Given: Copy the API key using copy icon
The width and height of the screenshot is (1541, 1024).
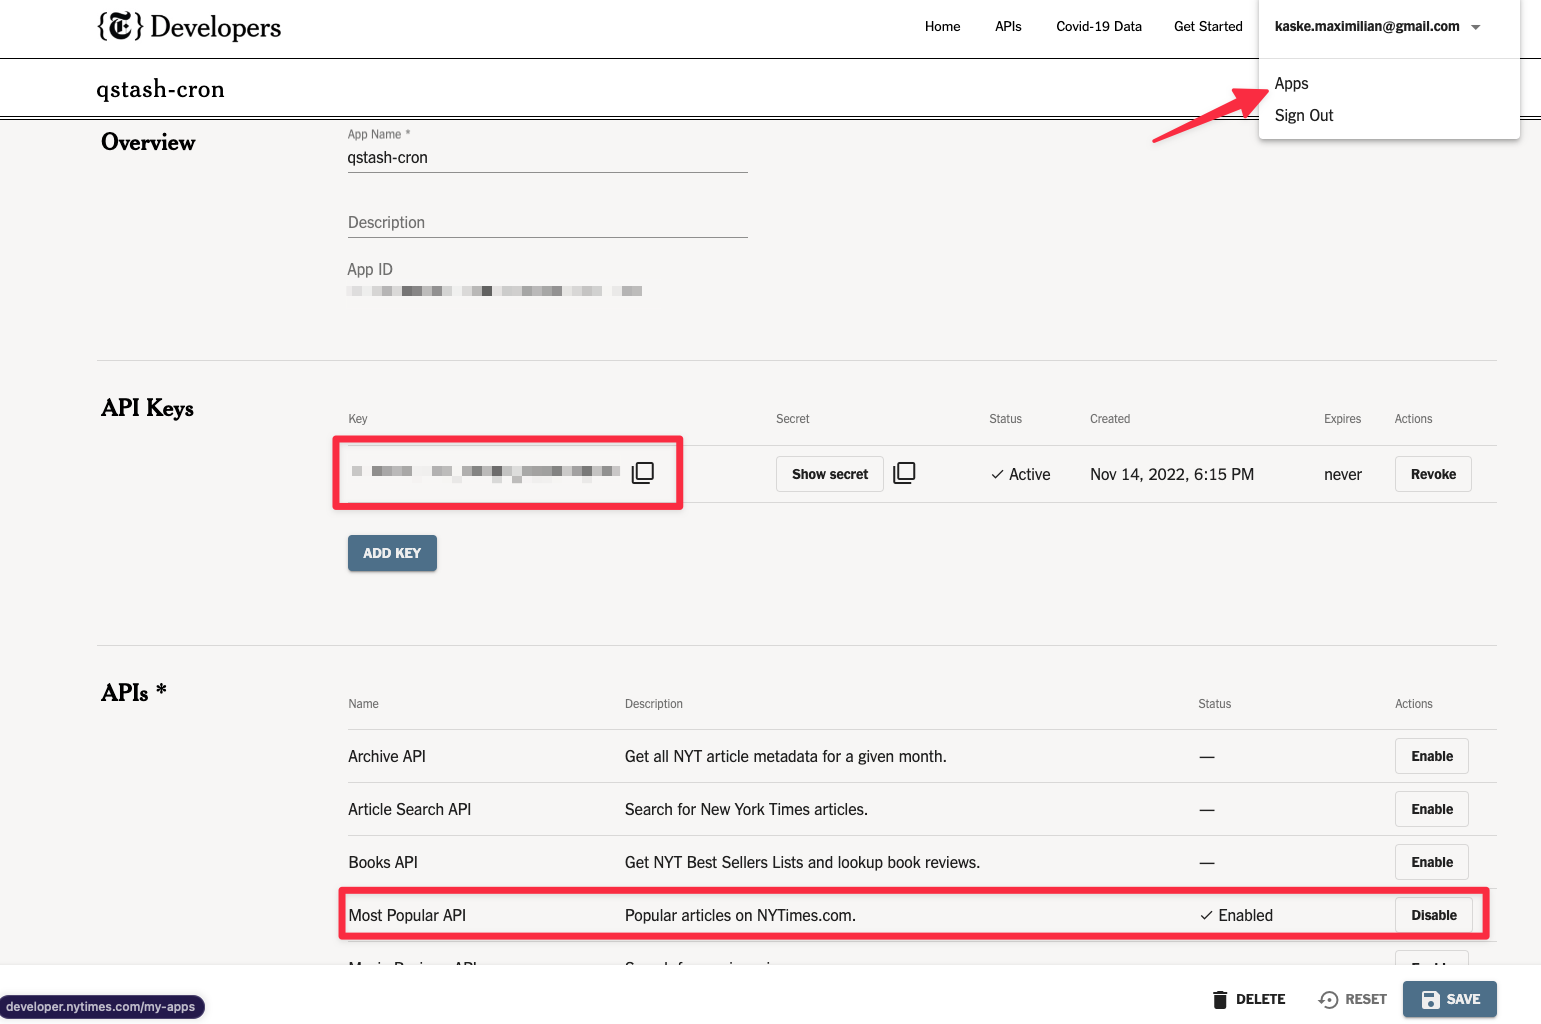Looking at the screenshot, I should coord(643,473).
